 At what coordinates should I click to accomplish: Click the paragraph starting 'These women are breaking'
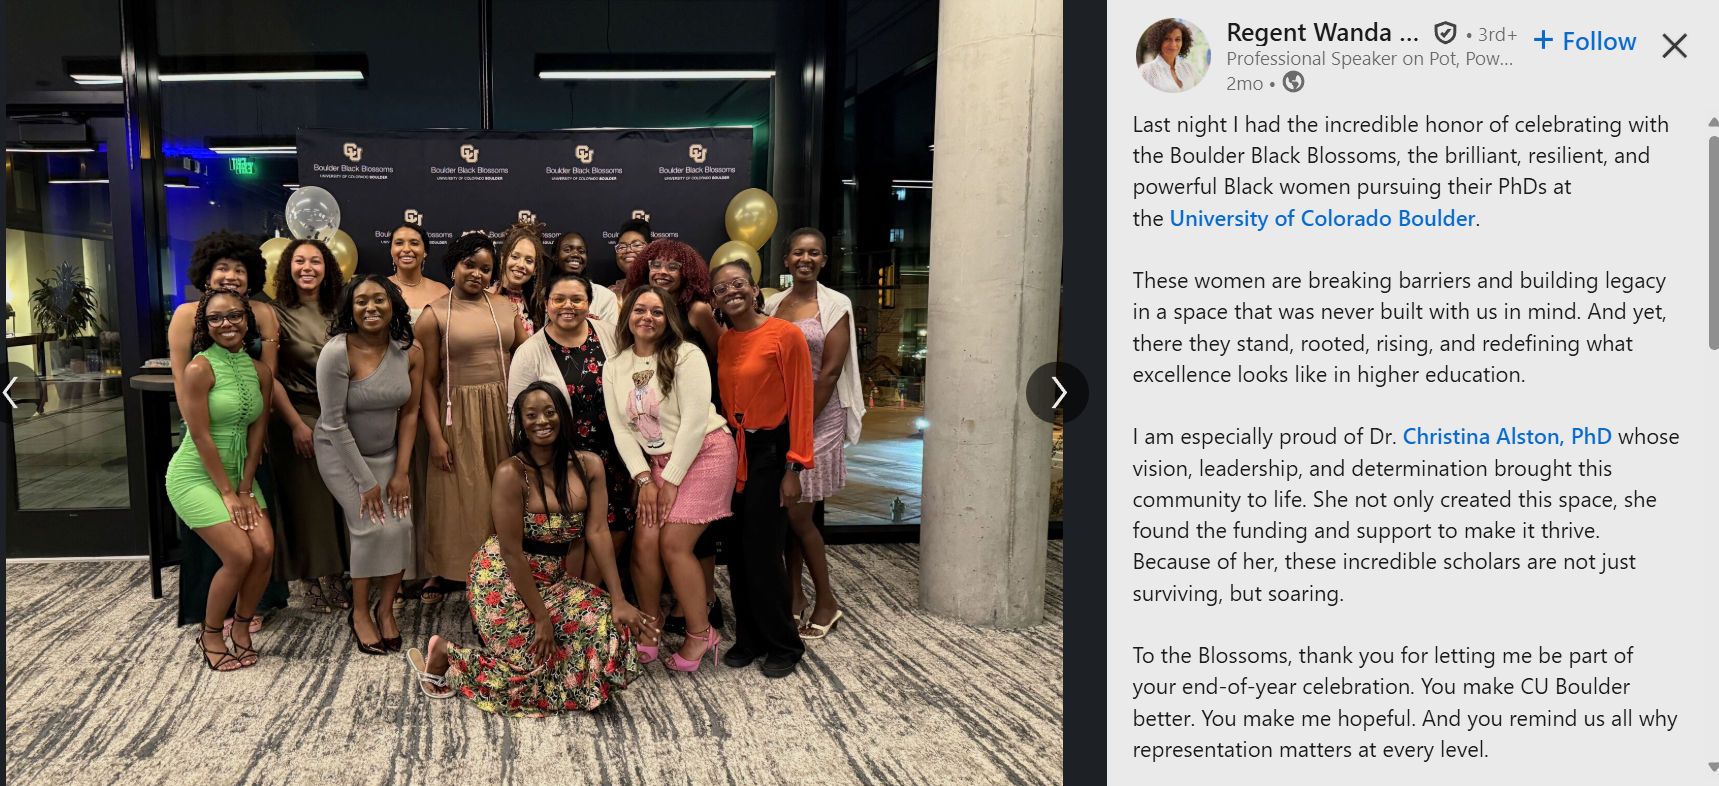[x=1399, y=327]
